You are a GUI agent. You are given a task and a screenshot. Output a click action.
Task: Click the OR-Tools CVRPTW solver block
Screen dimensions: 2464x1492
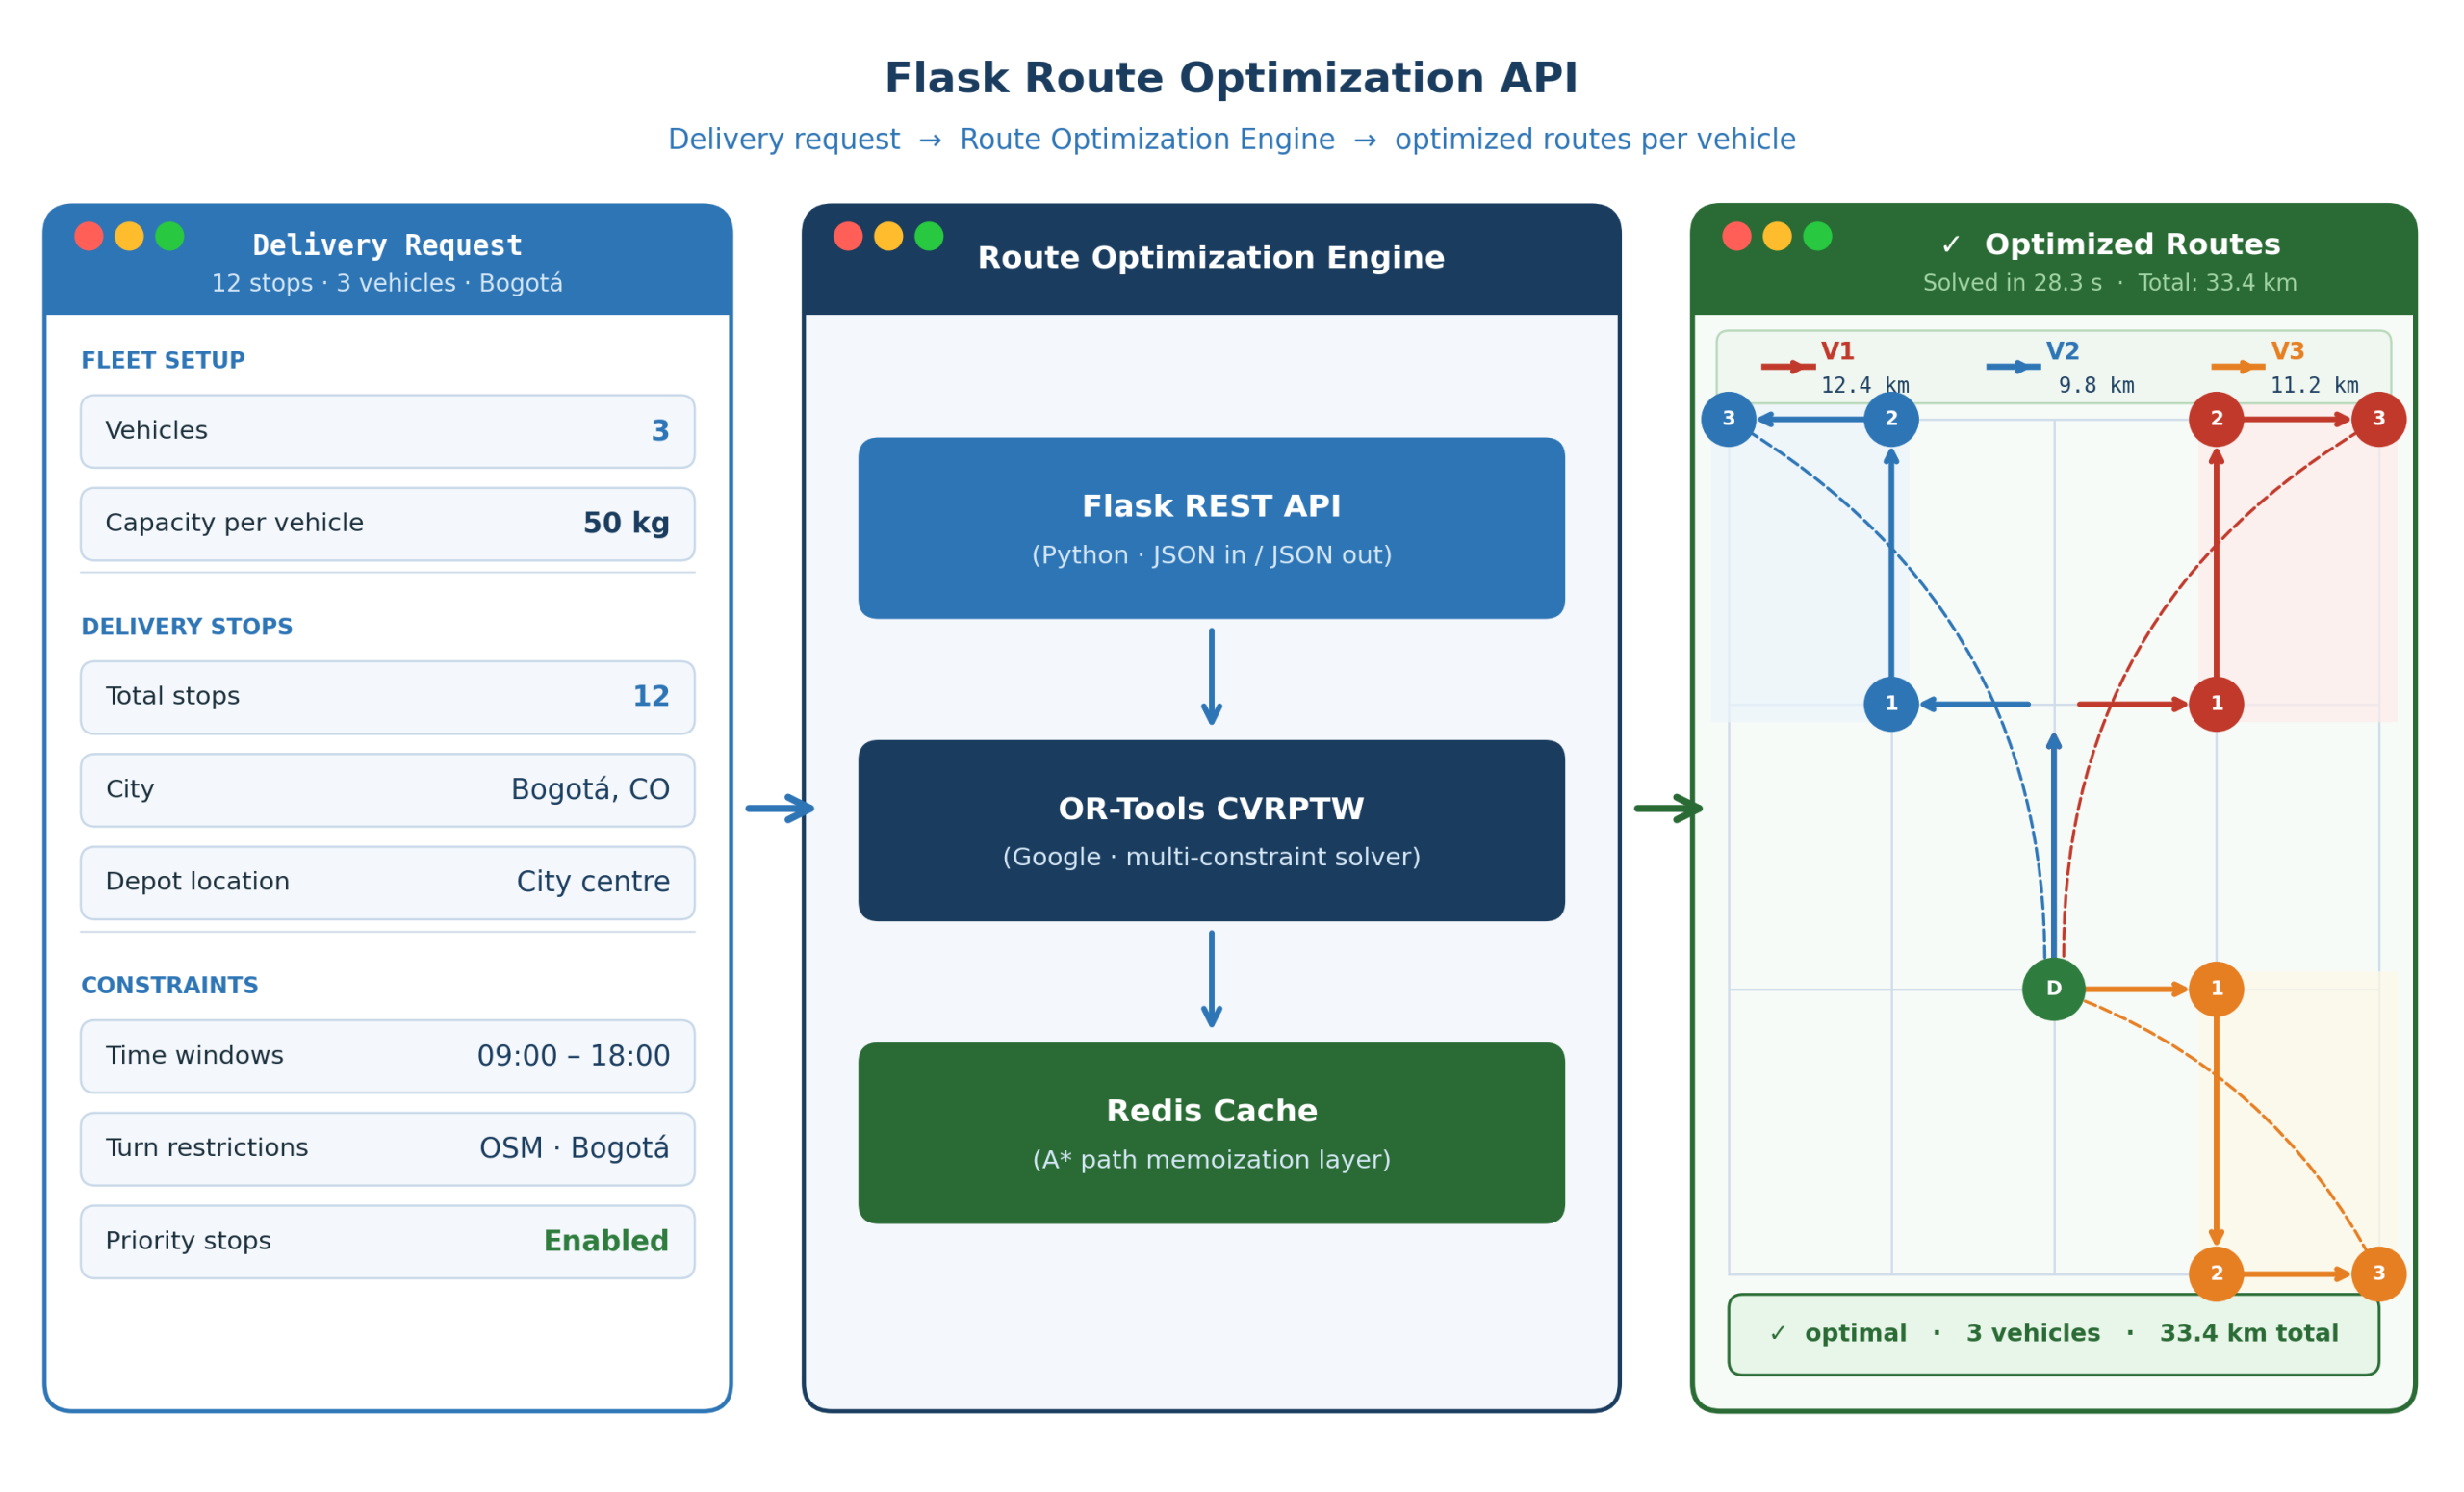pos(1211,831)
